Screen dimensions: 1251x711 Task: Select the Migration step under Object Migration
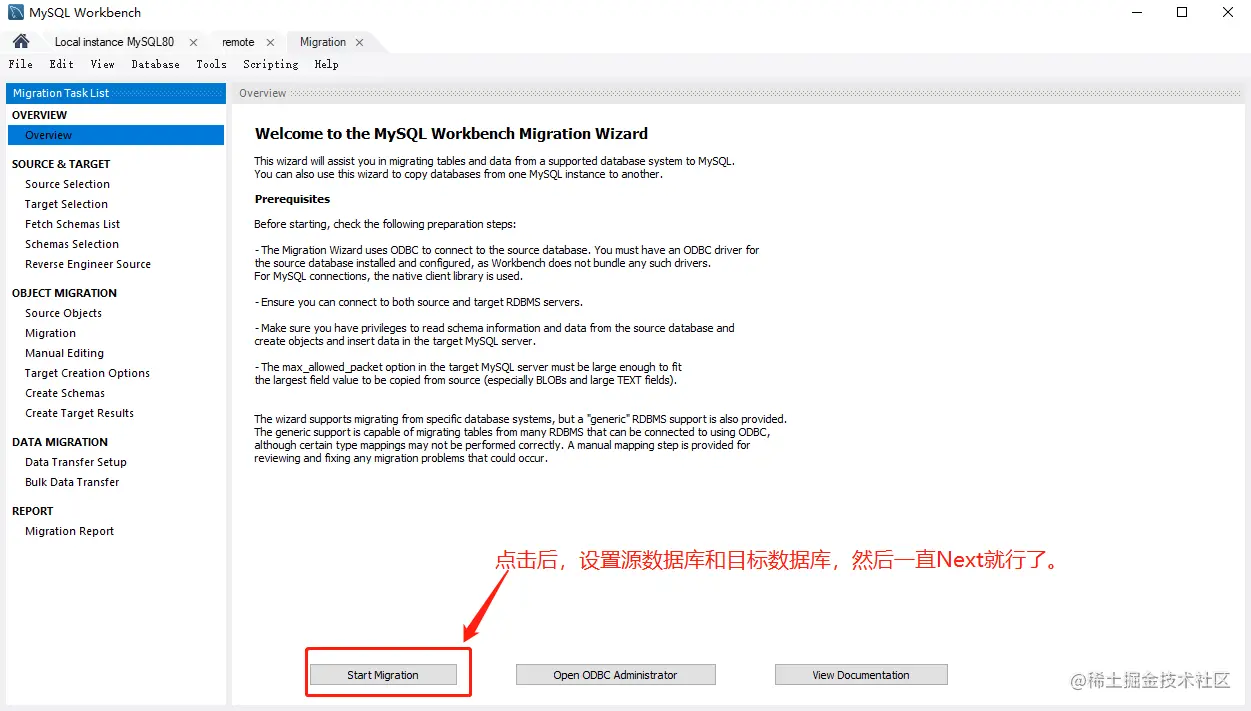[x=51, y=333]
